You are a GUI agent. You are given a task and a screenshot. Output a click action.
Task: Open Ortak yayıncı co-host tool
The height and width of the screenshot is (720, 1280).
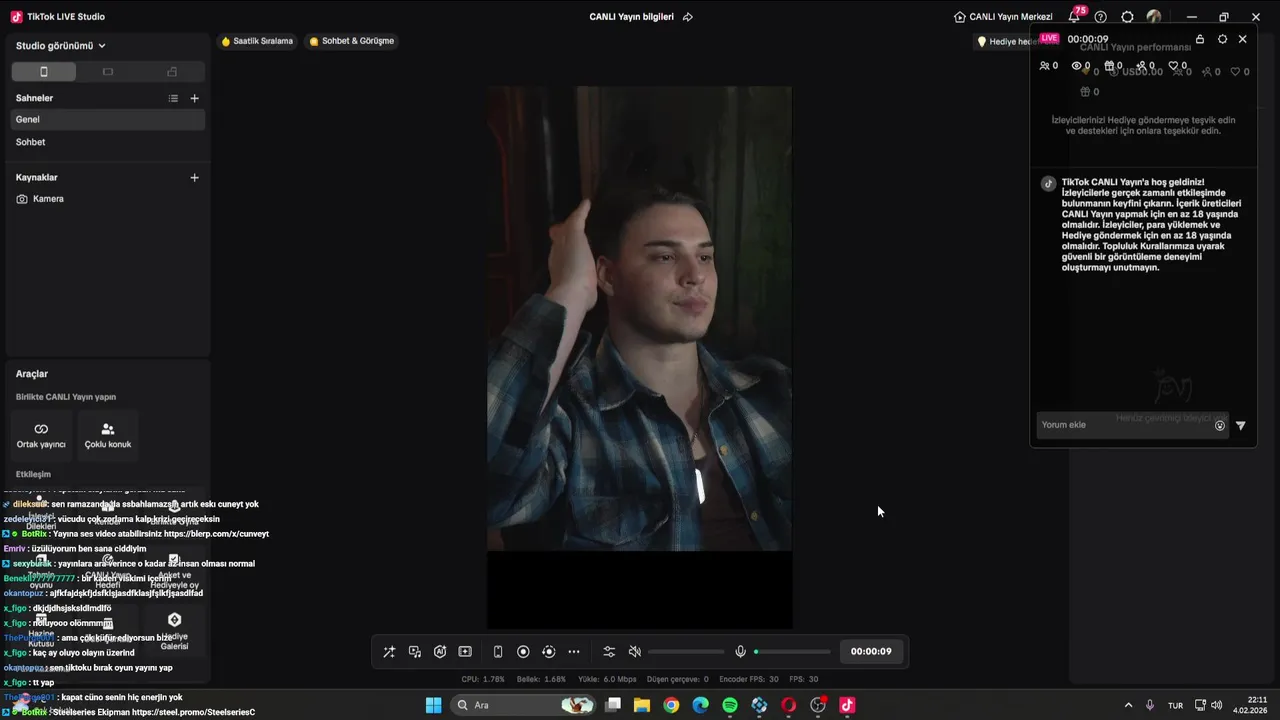pyautogui.click(x=41, y=434)
